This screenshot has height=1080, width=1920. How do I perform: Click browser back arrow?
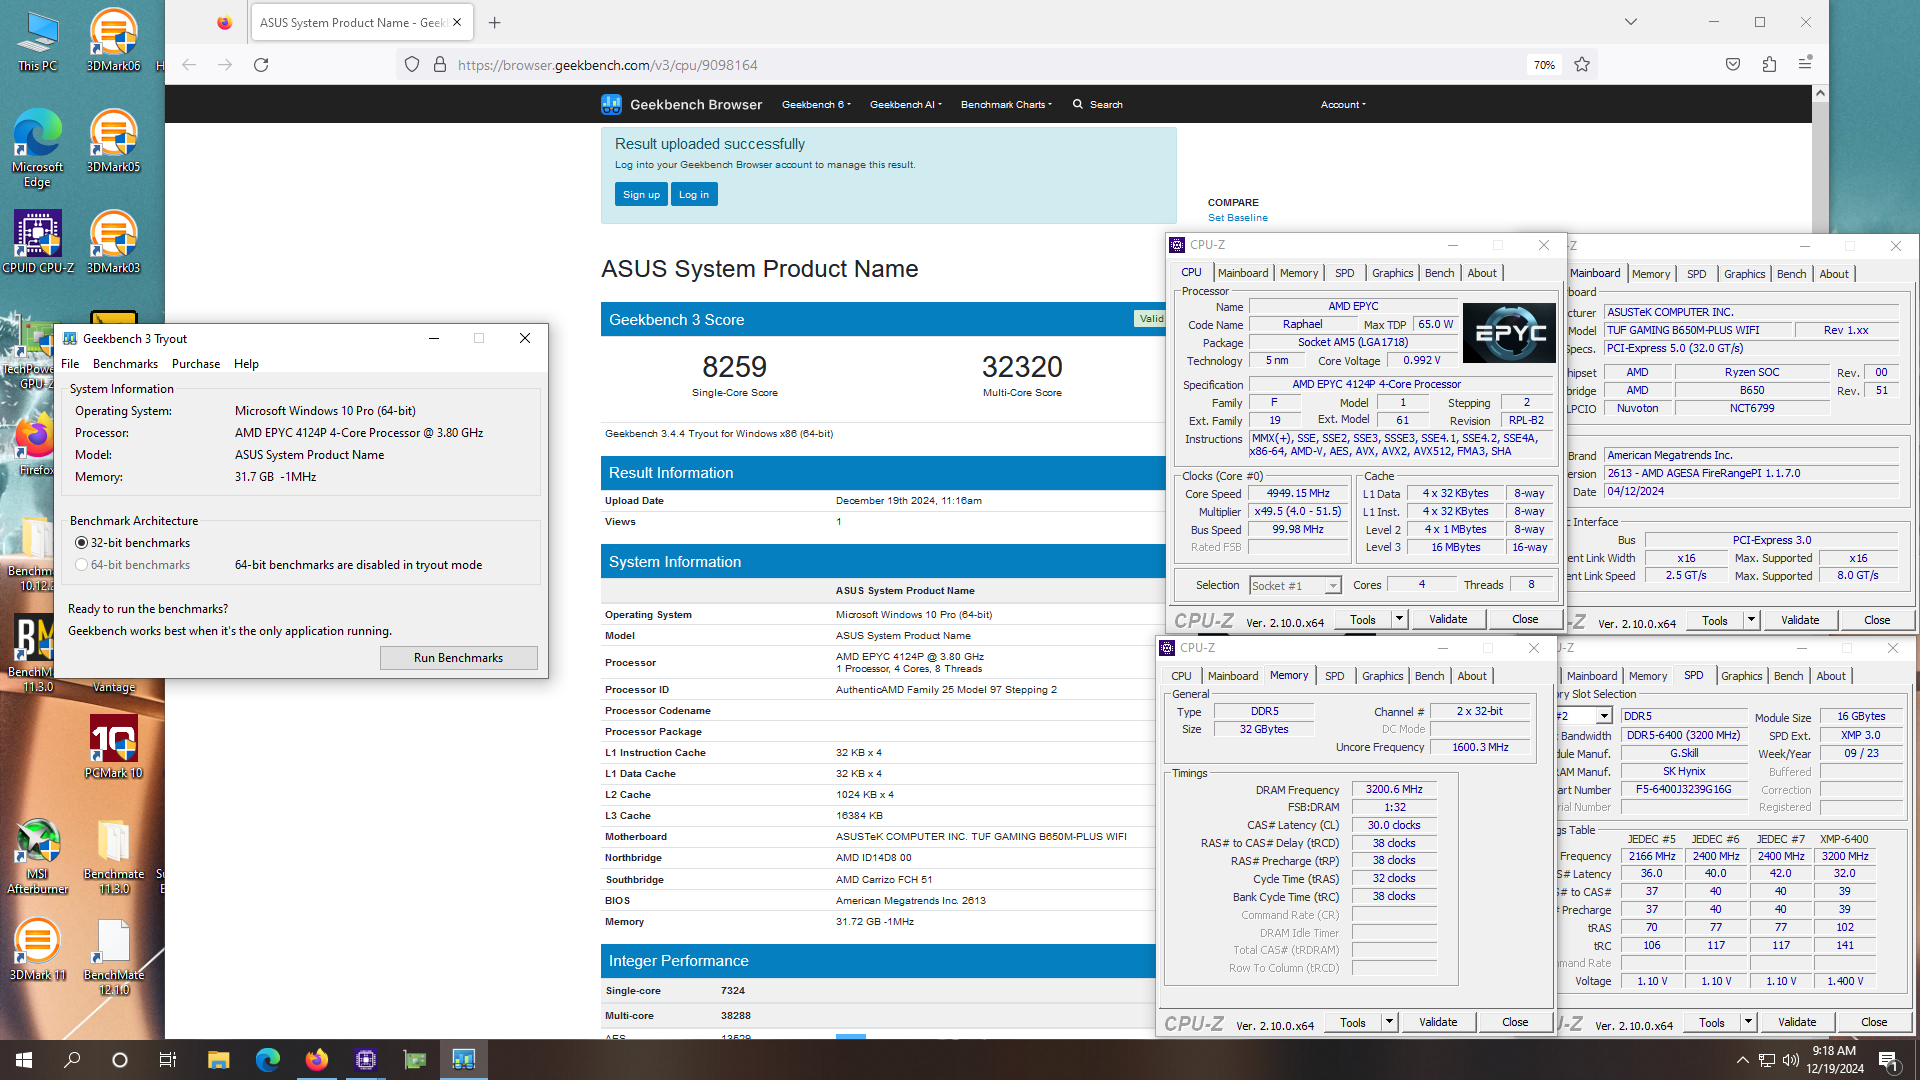pos(189,65)
